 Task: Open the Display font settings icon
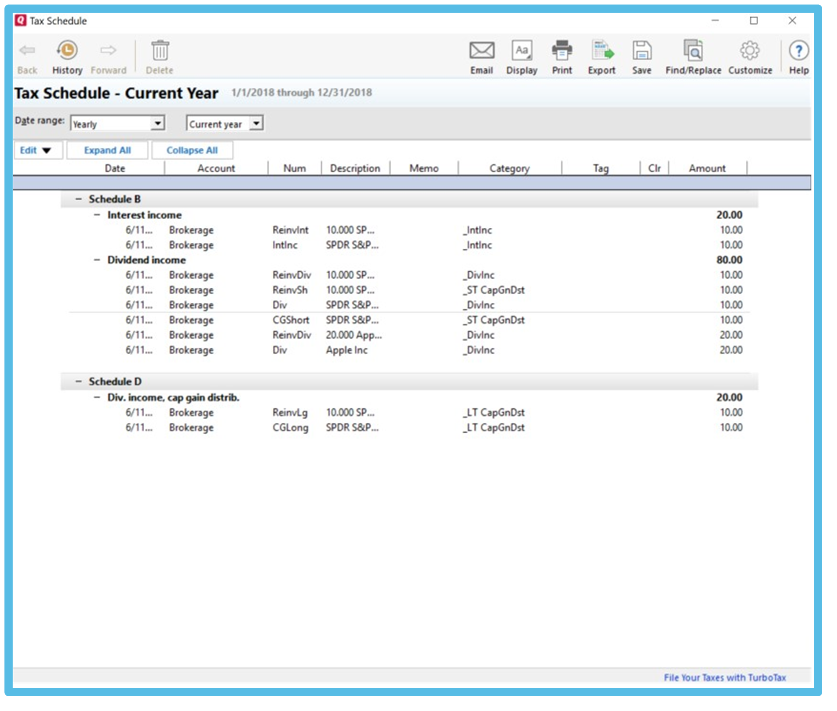click(522, 51)
